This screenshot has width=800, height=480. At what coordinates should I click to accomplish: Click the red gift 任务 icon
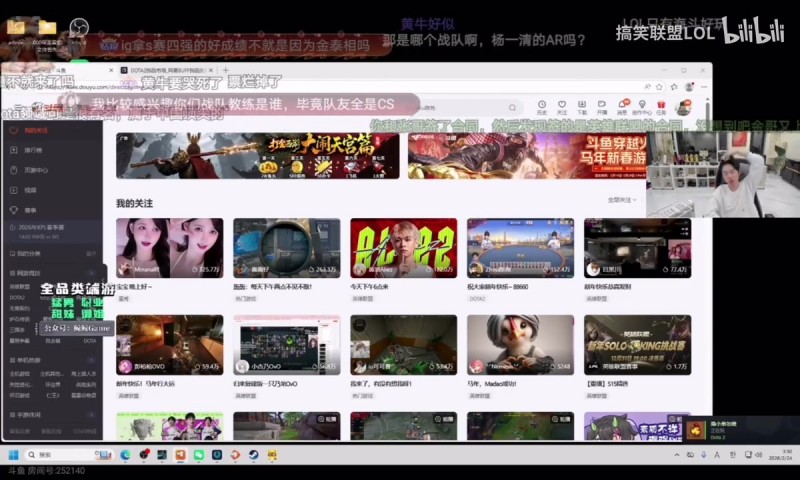[x=661, y=105]
